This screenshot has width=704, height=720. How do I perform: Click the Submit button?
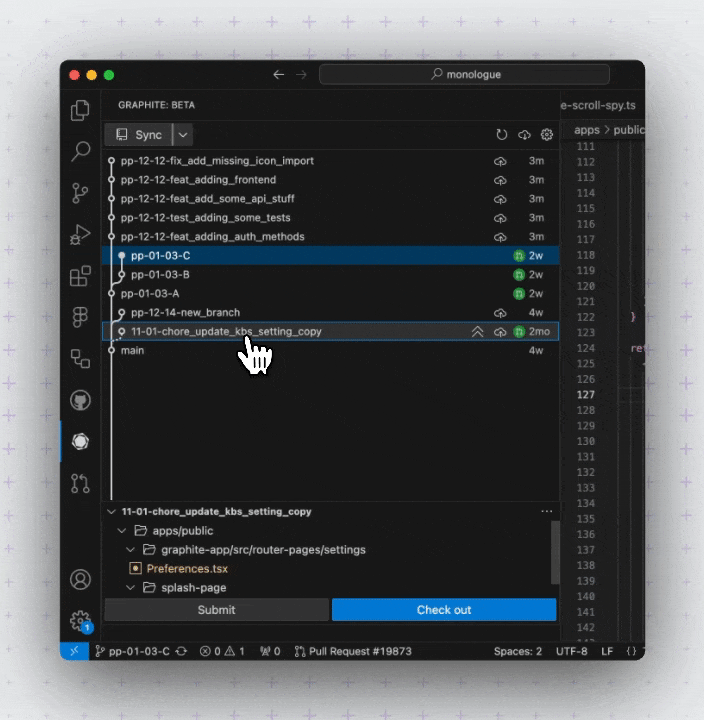(x=216, y=610)
